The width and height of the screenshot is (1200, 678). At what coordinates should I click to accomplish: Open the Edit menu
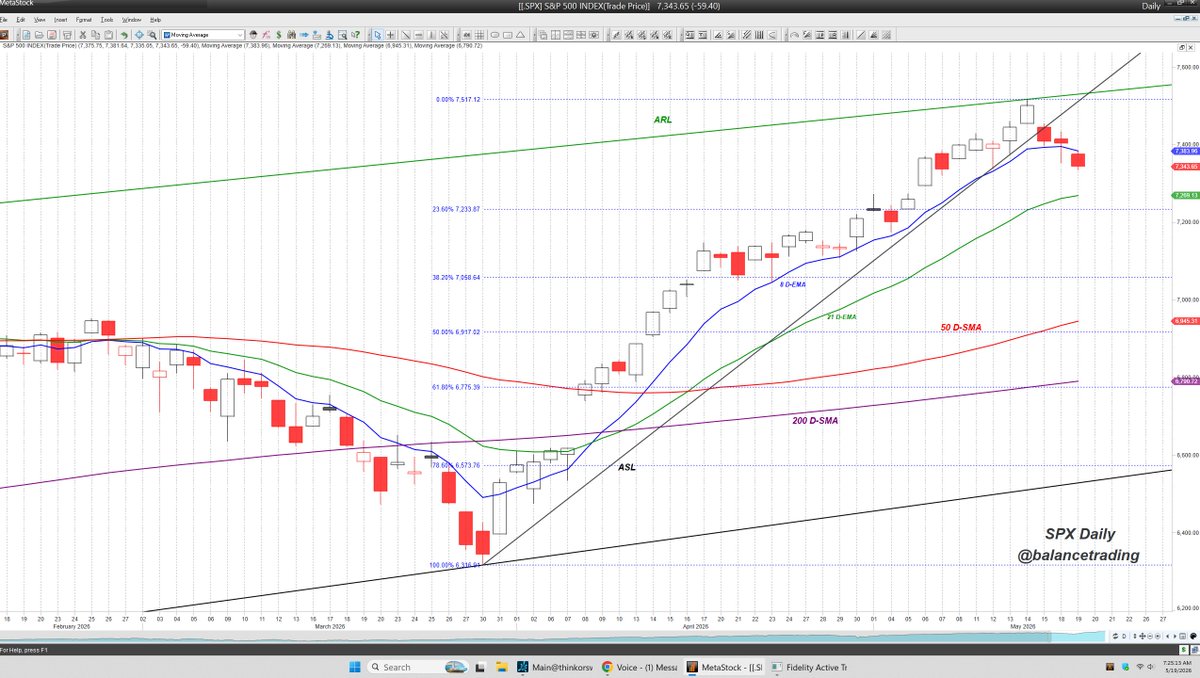pyautogui.click(x=21, y=20)
